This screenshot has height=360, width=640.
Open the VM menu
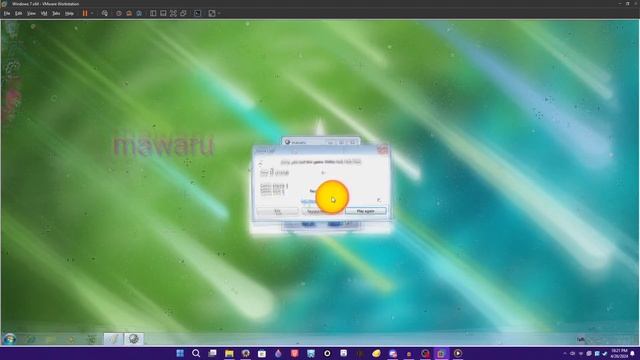tap(44, 13)
